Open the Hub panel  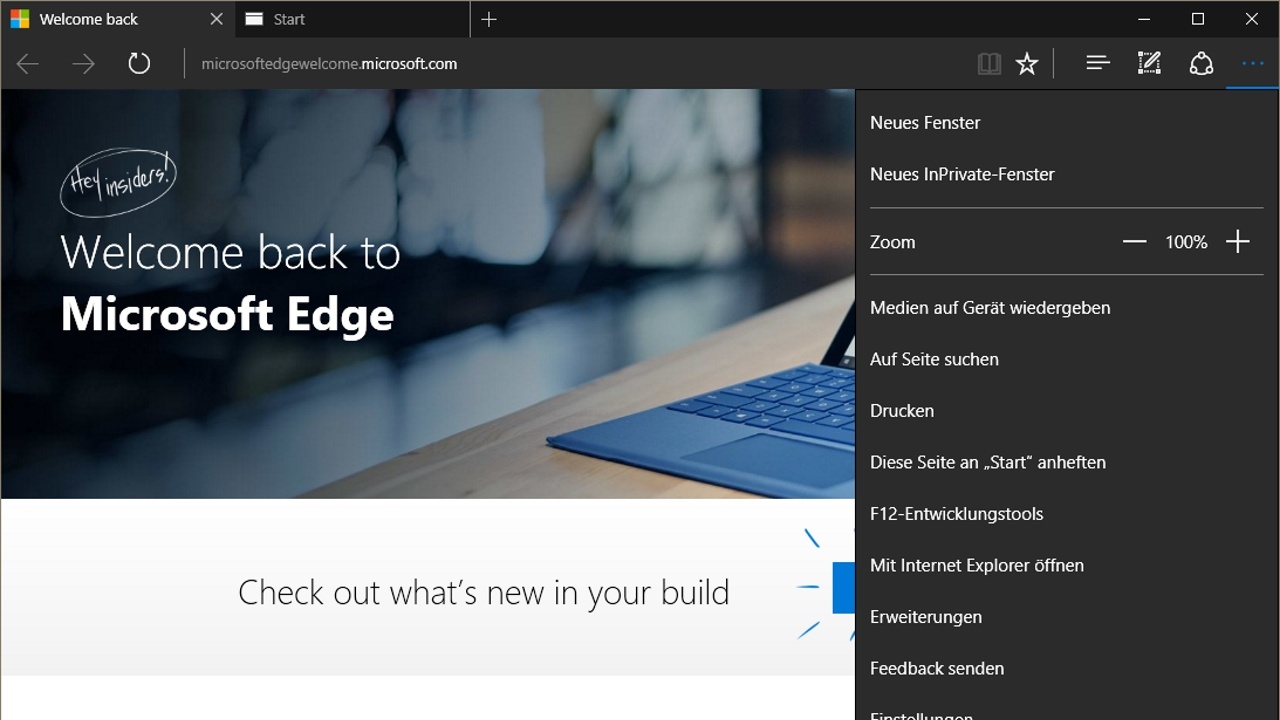(1097, 63)
